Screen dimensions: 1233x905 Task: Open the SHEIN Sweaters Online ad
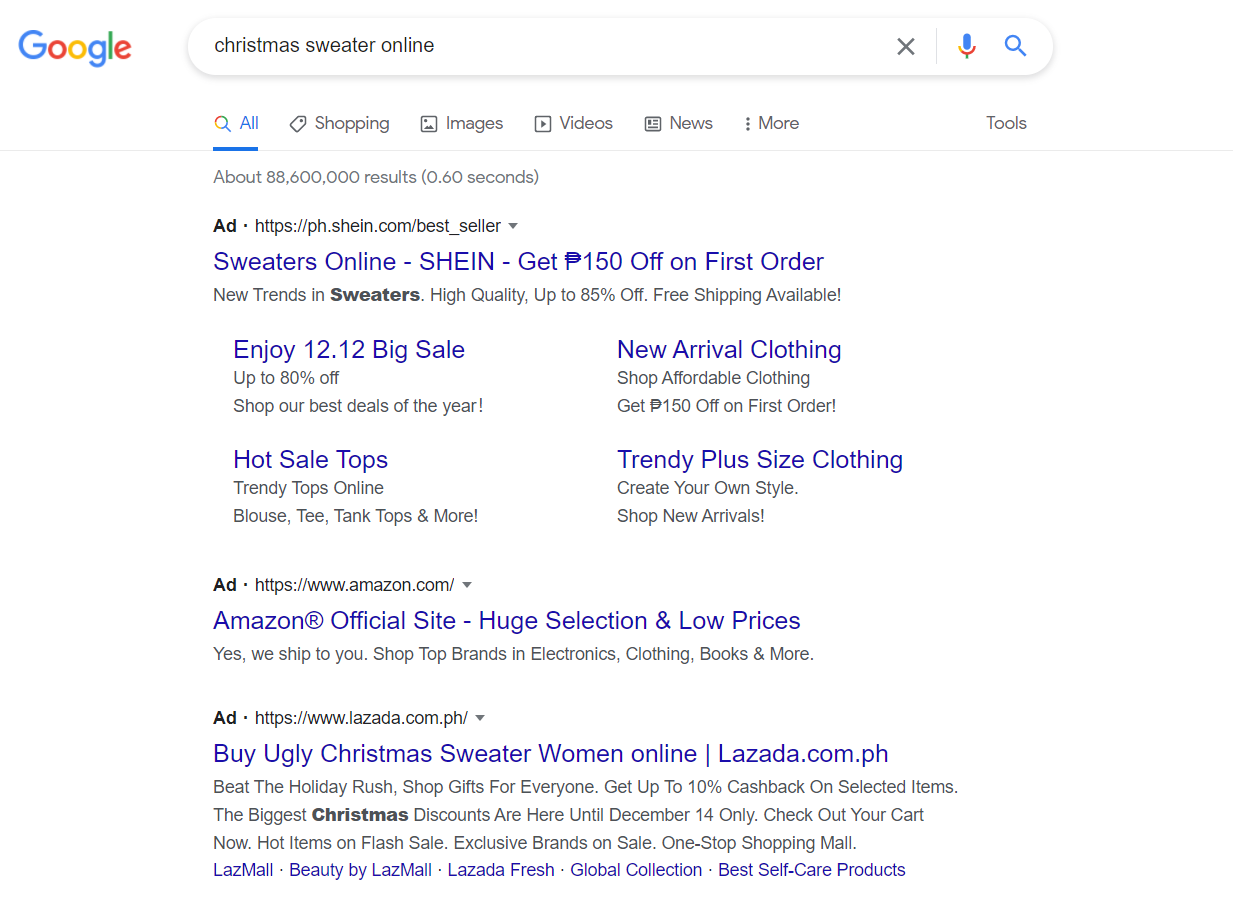click(518, 261)
